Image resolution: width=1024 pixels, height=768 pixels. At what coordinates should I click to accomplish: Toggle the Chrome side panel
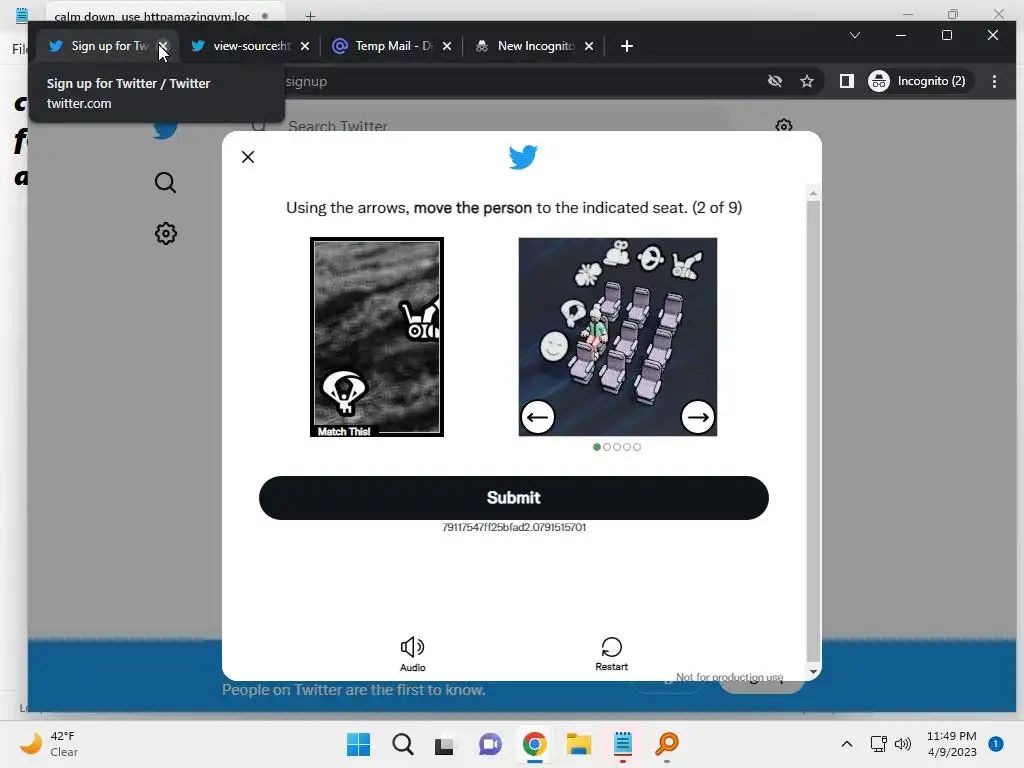tap(846, 81)
